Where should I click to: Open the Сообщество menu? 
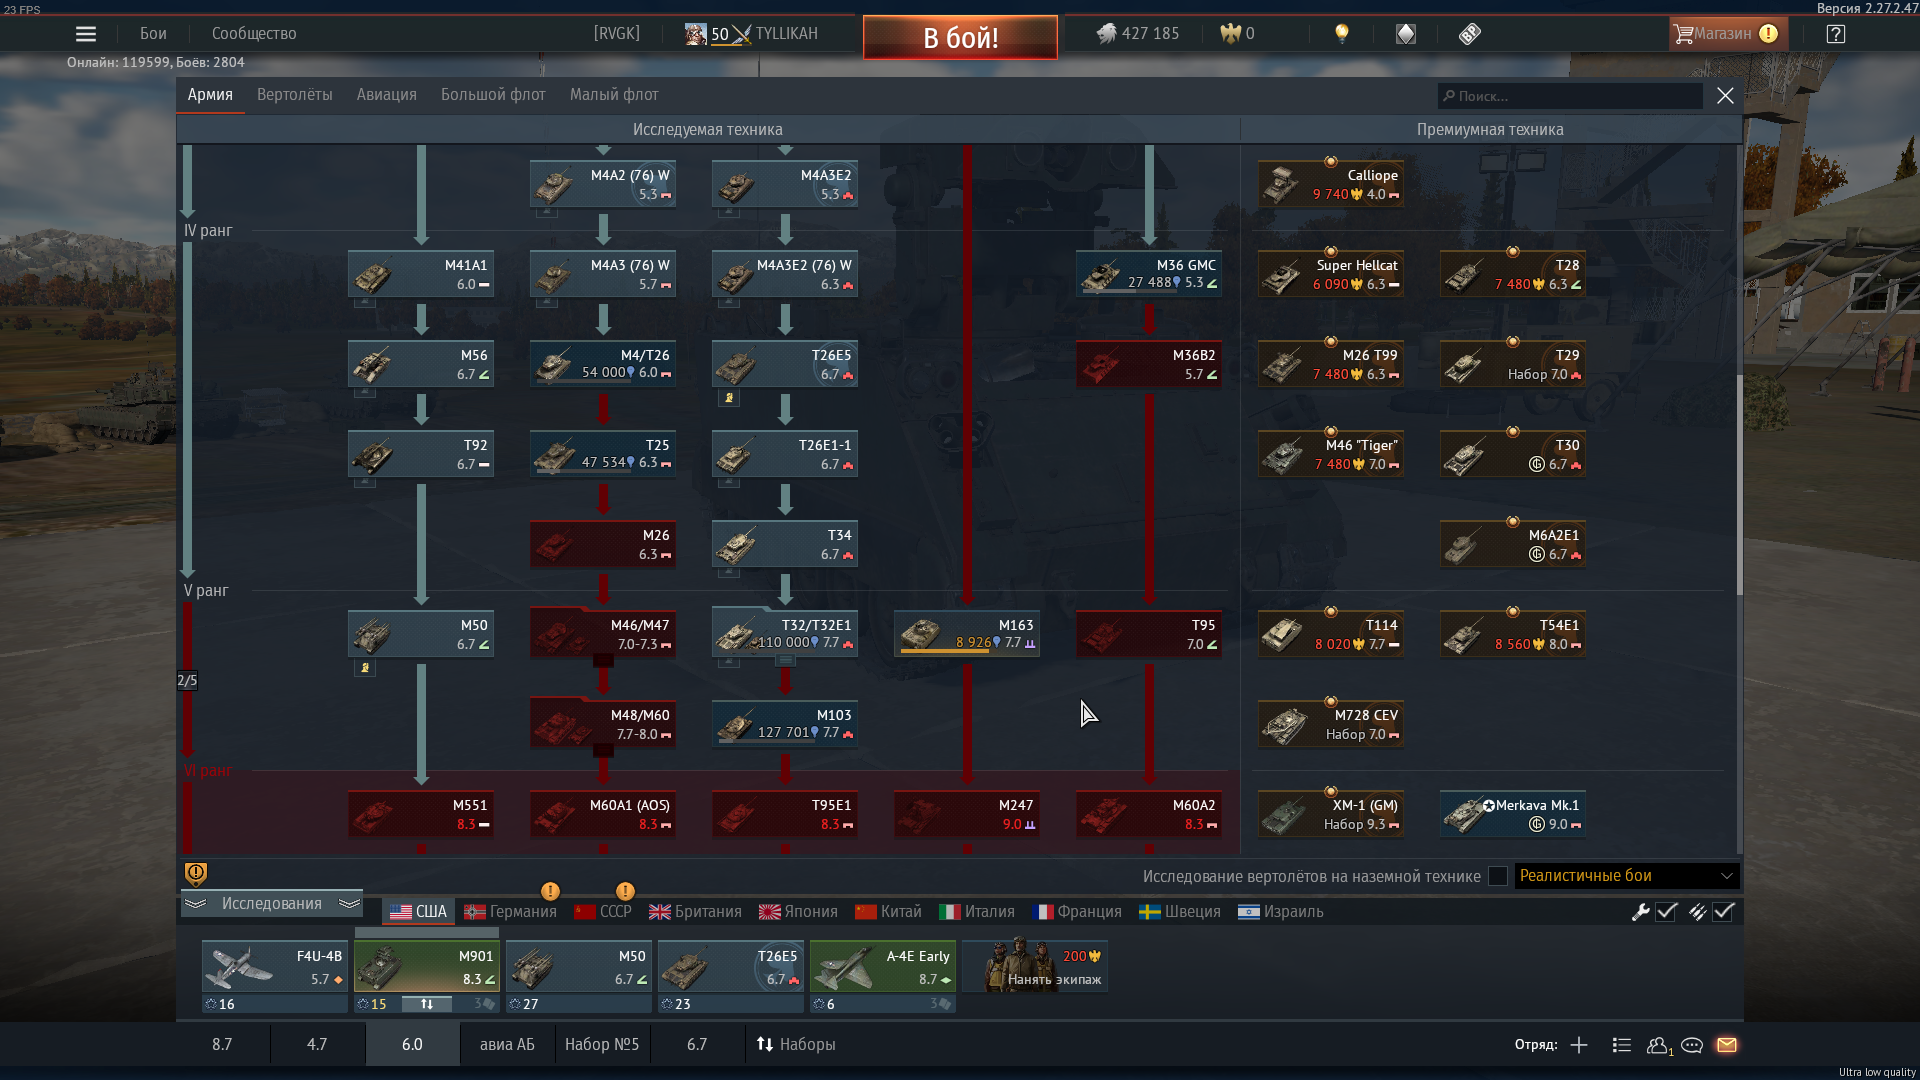254,34
